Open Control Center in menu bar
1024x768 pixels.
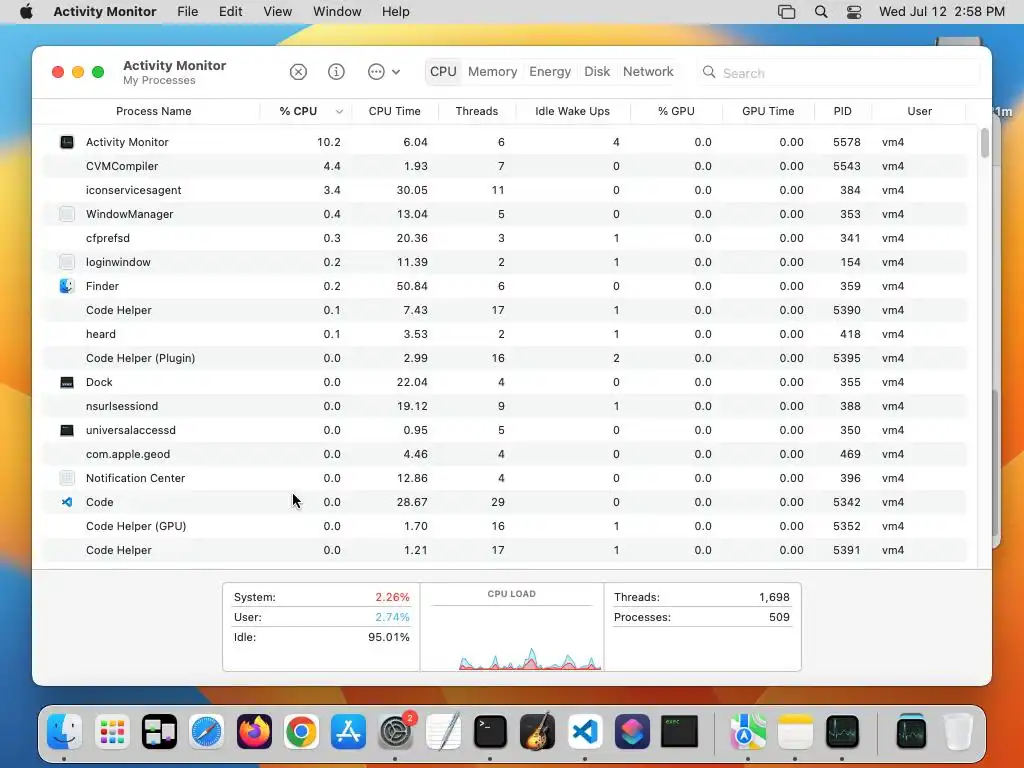pyautogui.click(x=854, y=12)
